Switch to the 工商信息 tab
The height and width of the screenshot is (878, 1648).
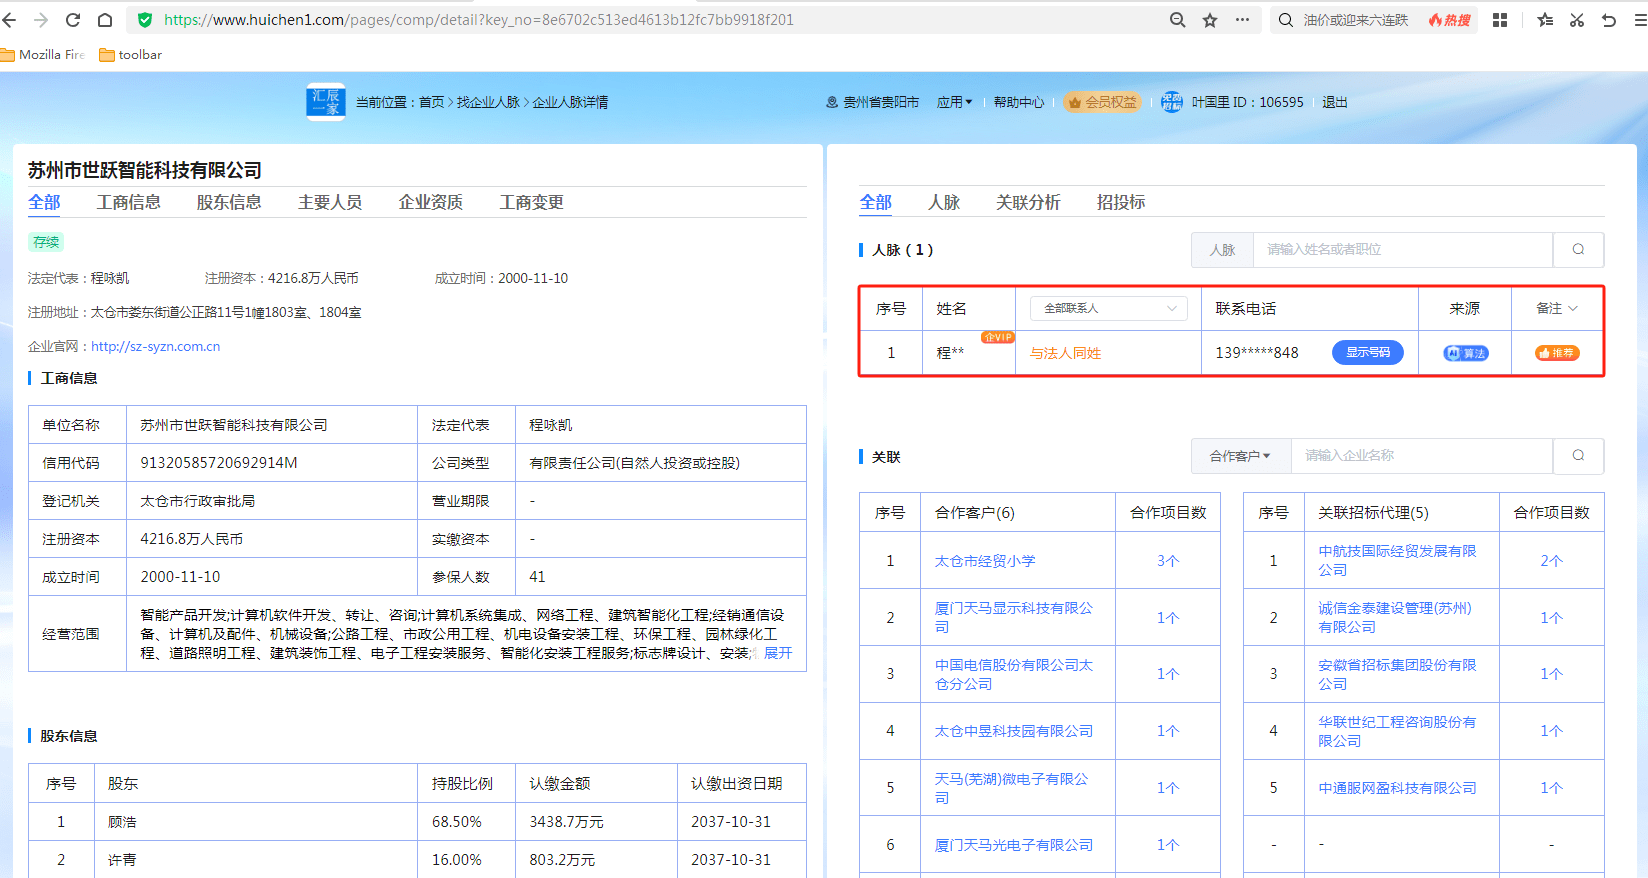(129, 202)
